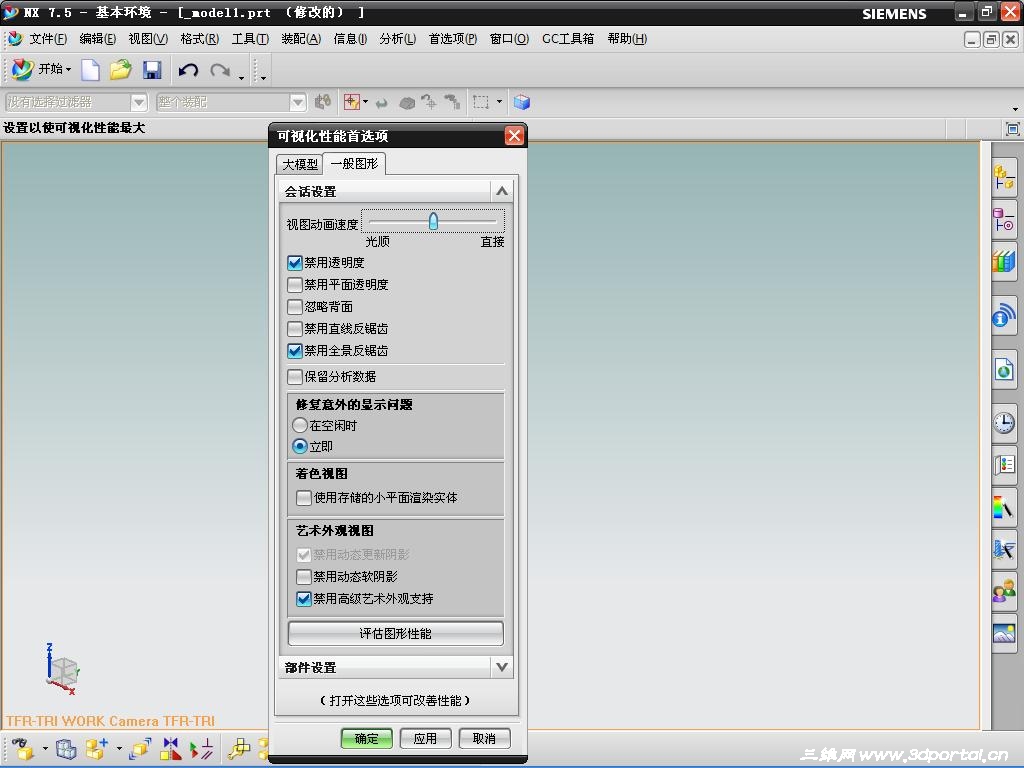Open the 编辑(E) menu
The height and width of the screenshot is (768, 1024).
pyautogui.click(x=98, y=39)
